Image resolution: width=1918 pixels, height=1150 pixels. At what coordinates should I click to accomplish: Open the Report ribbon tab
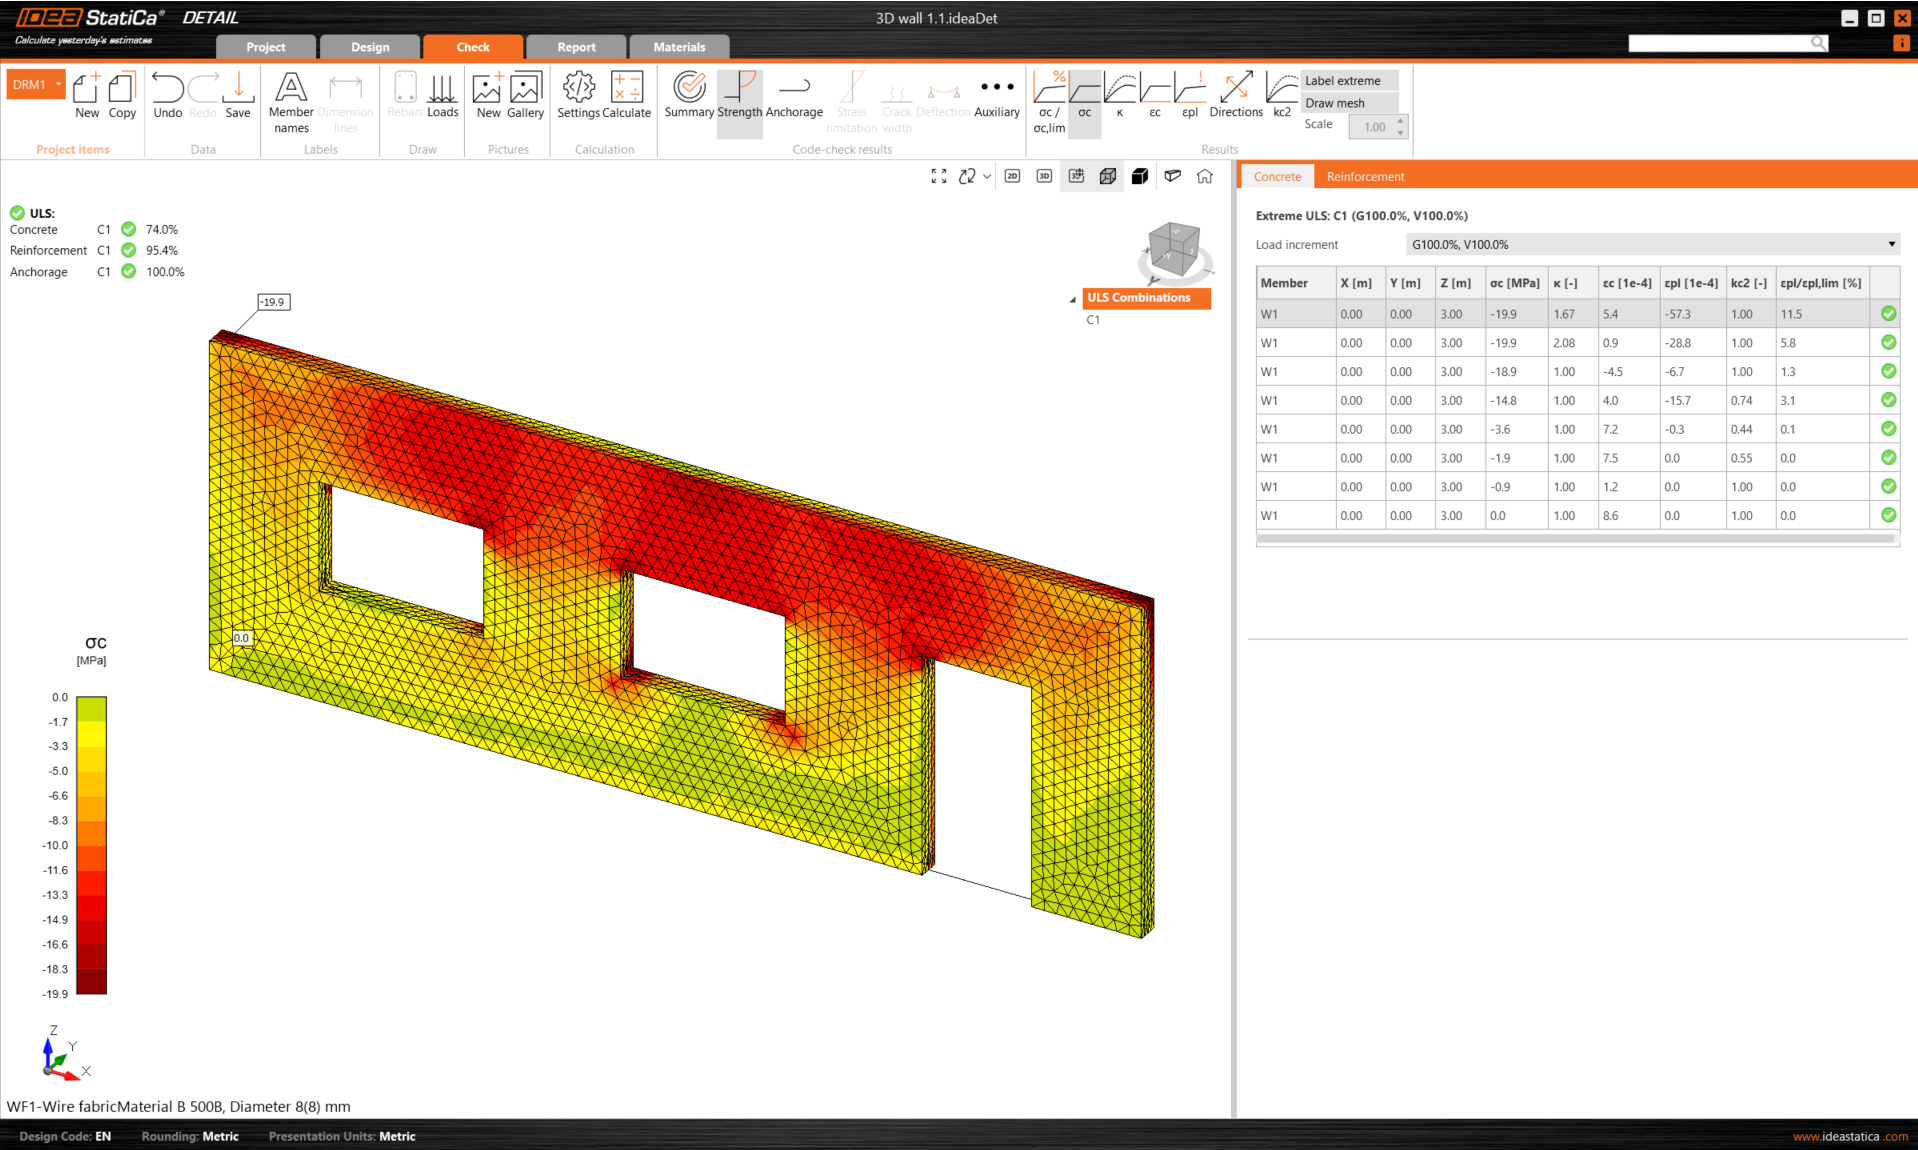(576, 47)
